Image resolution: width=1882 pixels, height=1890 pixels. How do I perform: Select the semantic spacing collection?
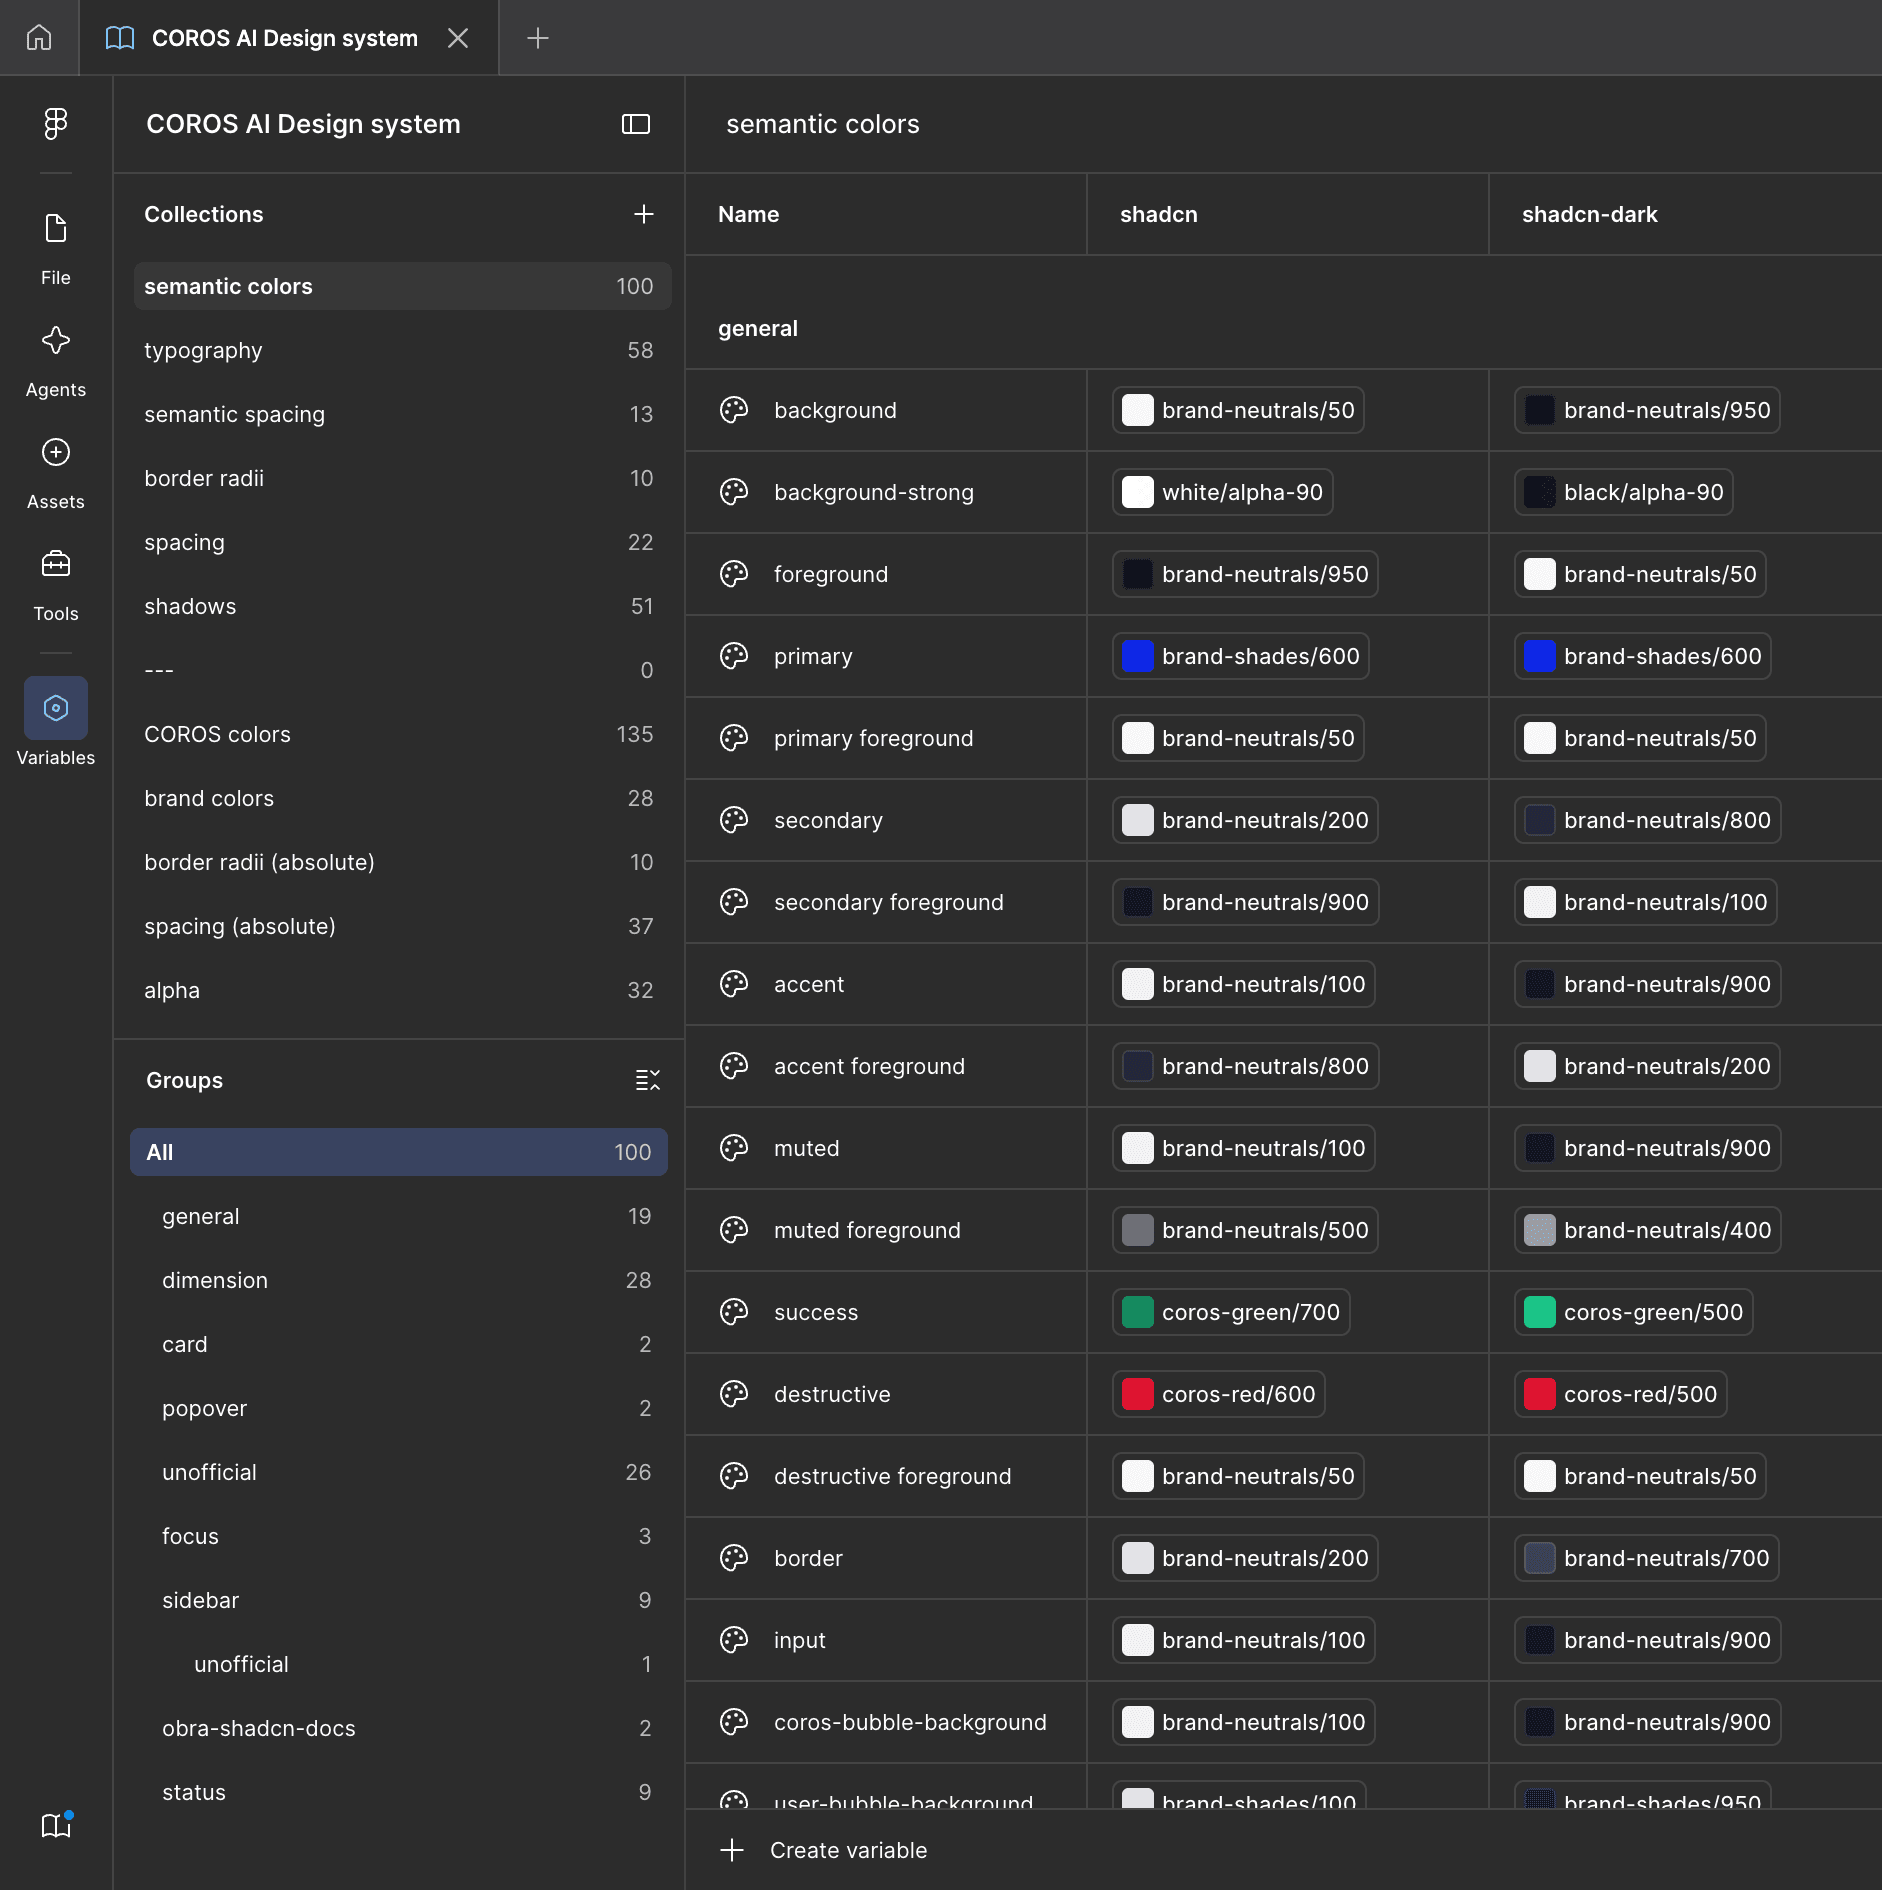click(x=402, y=414)
